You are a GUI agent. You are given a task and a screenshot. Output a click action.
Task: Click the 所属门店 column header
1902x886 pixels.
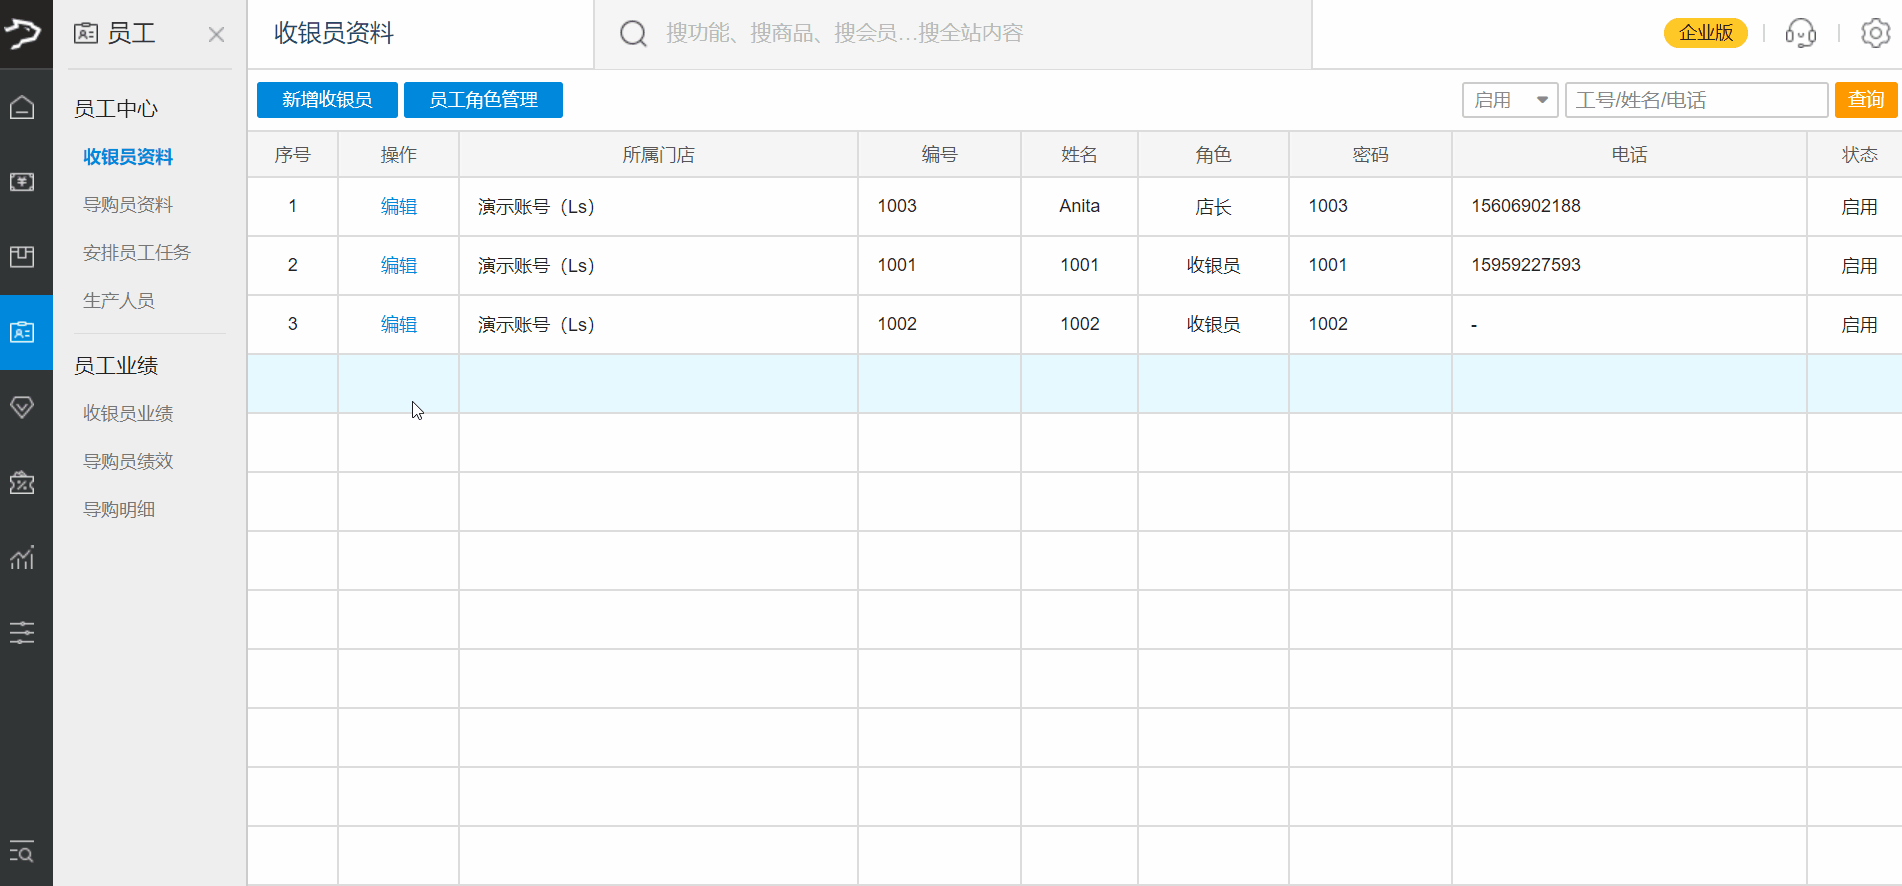pyautogui.click(x=658, y=155)
